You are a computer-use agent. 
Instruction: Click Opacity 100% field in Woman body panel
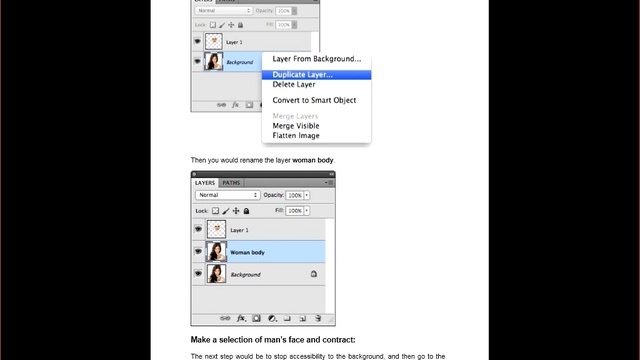coord(294,196)
